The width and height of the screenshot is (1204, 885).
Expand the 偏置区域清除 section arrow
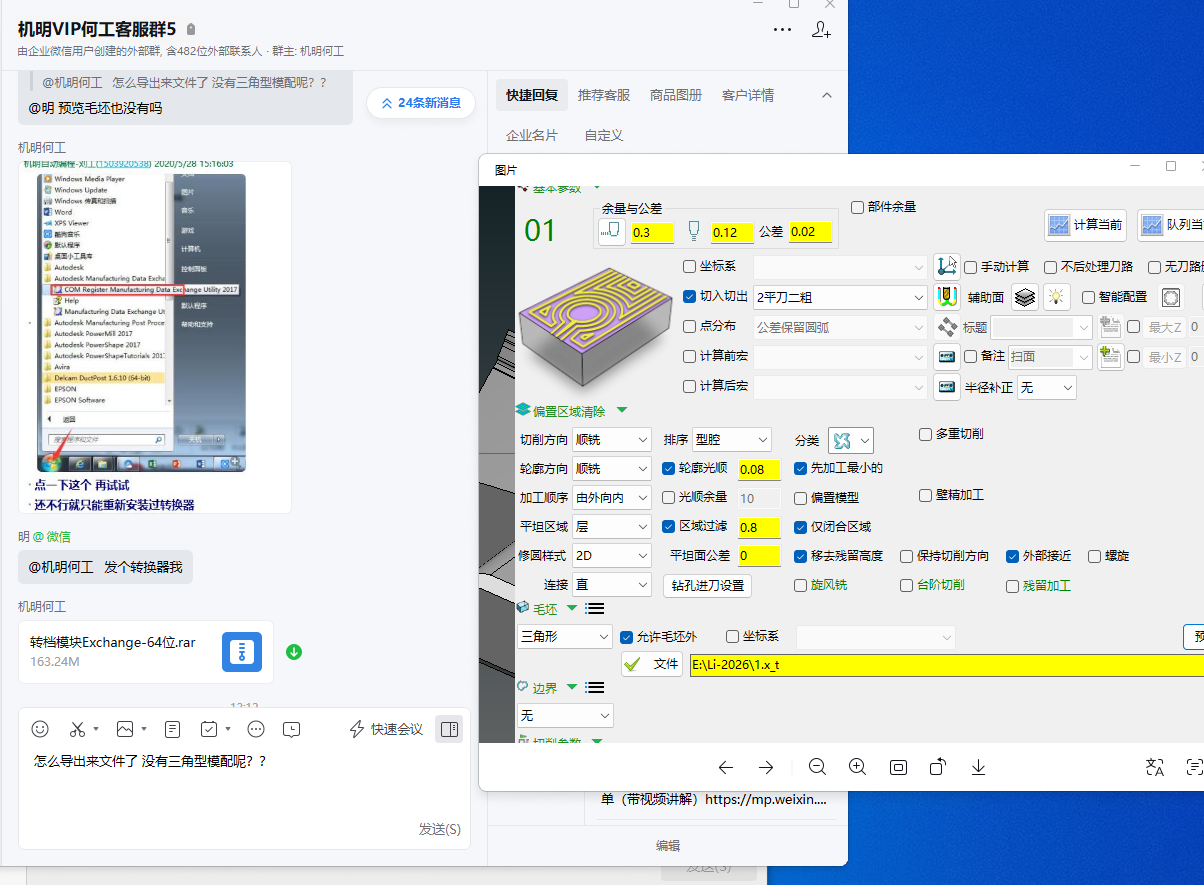click(622, 410)
